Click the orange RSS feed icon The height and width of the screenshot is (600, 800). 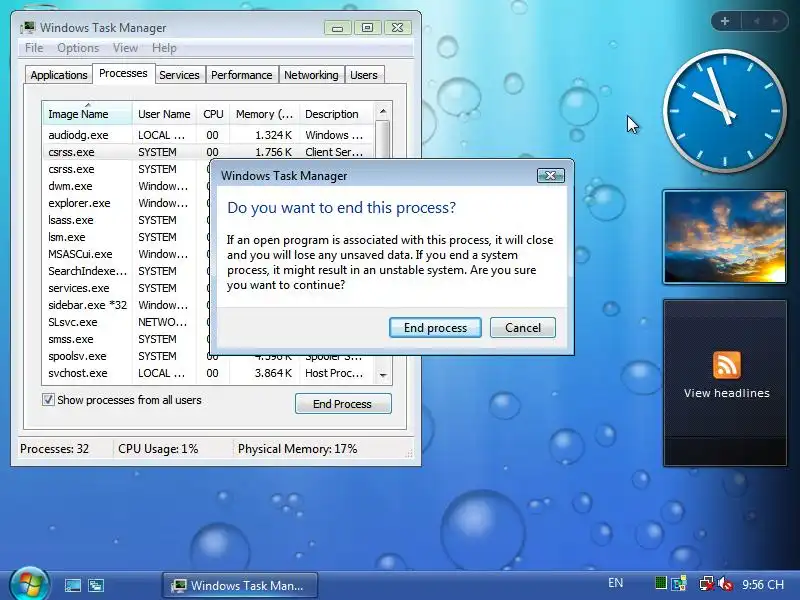coord(727,365)
